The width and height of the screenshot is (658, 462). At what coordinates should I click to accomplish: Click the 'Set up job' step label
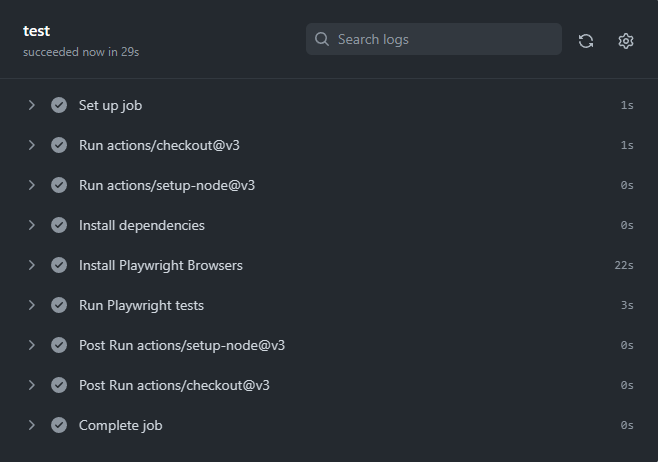[x=110, y=105]
